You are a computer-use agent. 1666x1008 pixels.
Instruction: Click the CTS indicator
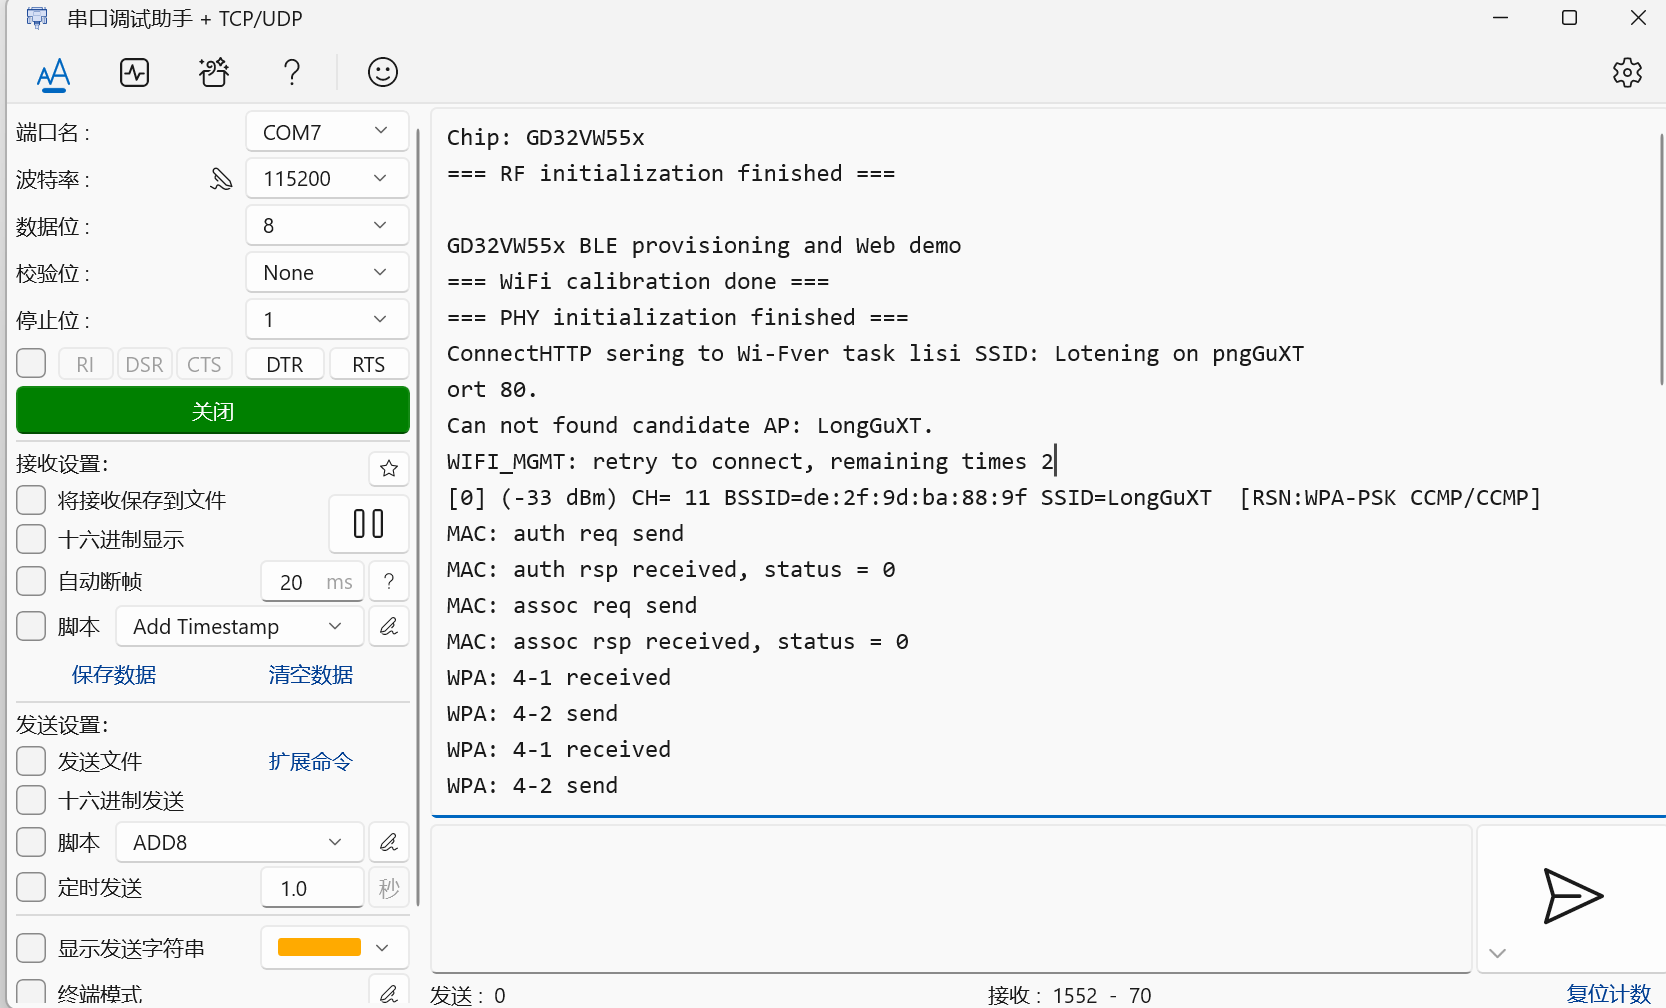[204, 364]
